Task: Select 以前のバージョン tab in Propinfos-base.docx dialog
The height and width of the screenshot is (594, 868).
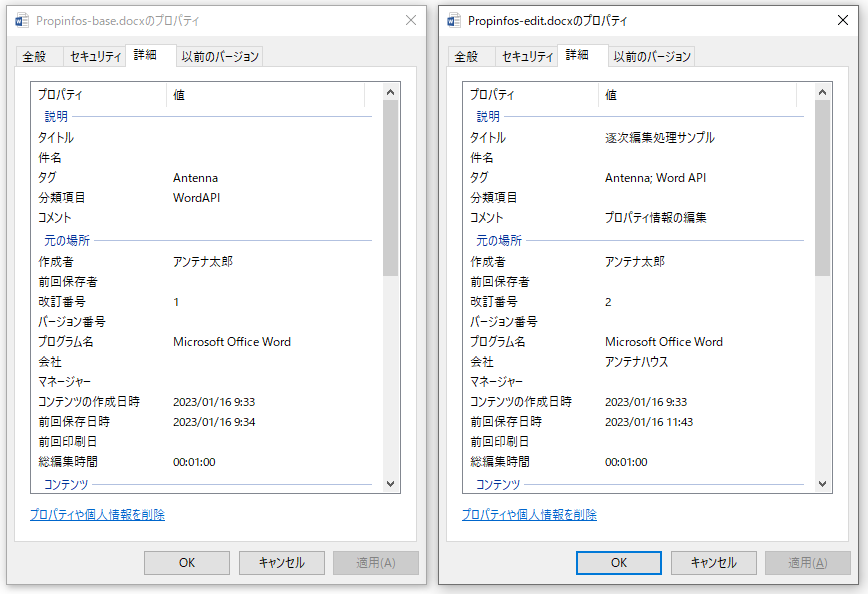Action: coord(220,57)
